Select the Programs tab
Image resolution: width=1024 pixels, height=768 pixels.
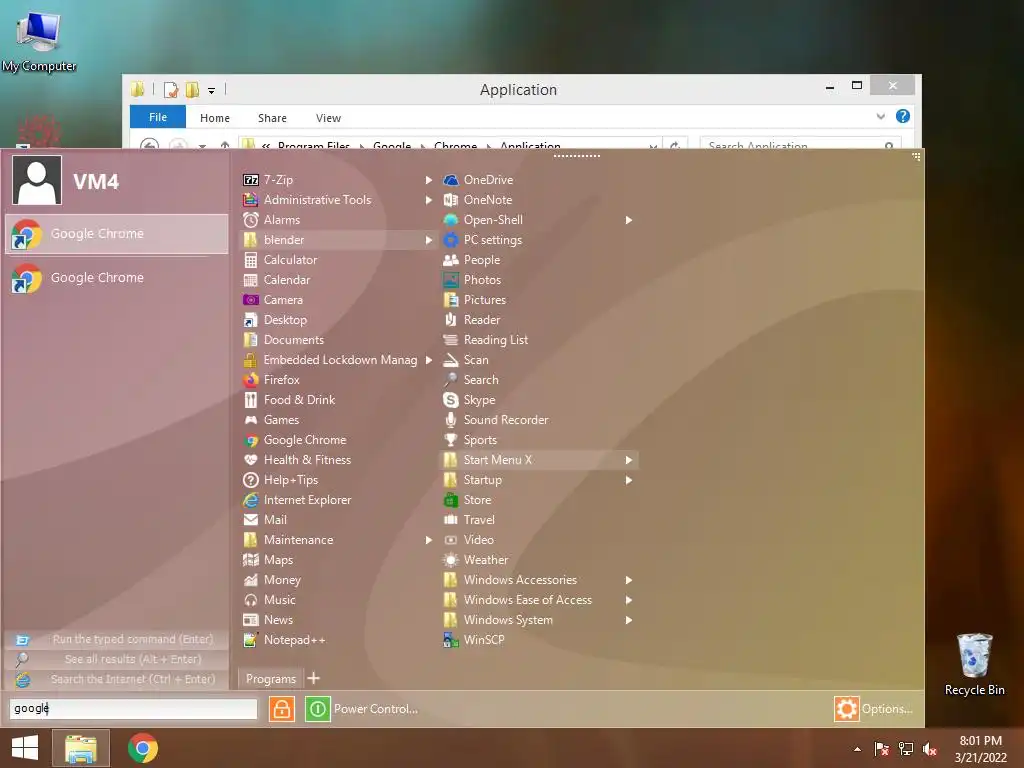(270, 679)
